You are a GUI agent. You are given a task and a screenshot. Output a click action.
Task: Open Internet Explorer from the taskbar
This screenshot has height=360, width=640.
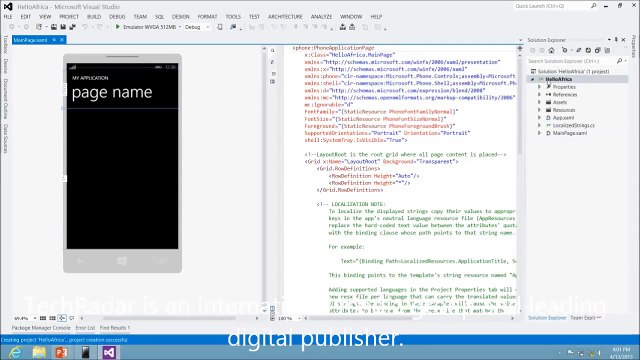click(16, 352)
